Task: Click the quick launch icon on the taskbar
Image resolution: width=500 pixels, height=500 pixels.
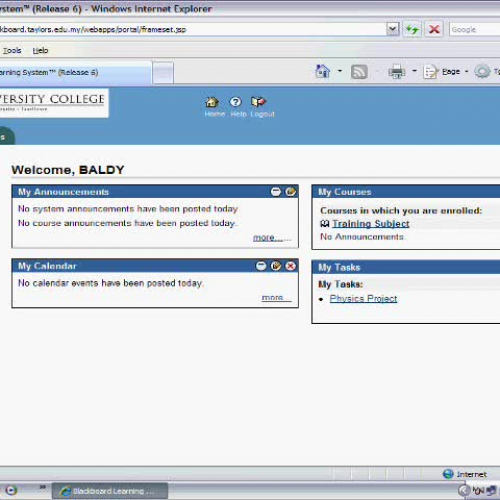Action: (11, 490)
